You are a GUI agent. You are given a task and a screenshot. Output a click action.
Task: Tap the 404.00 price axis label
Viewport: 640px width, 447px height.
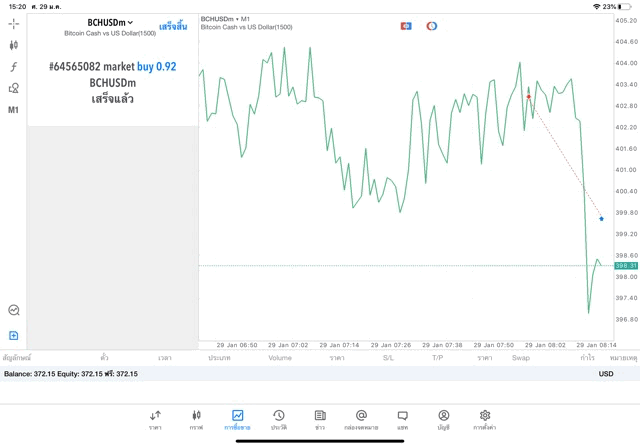pos(626,63)
